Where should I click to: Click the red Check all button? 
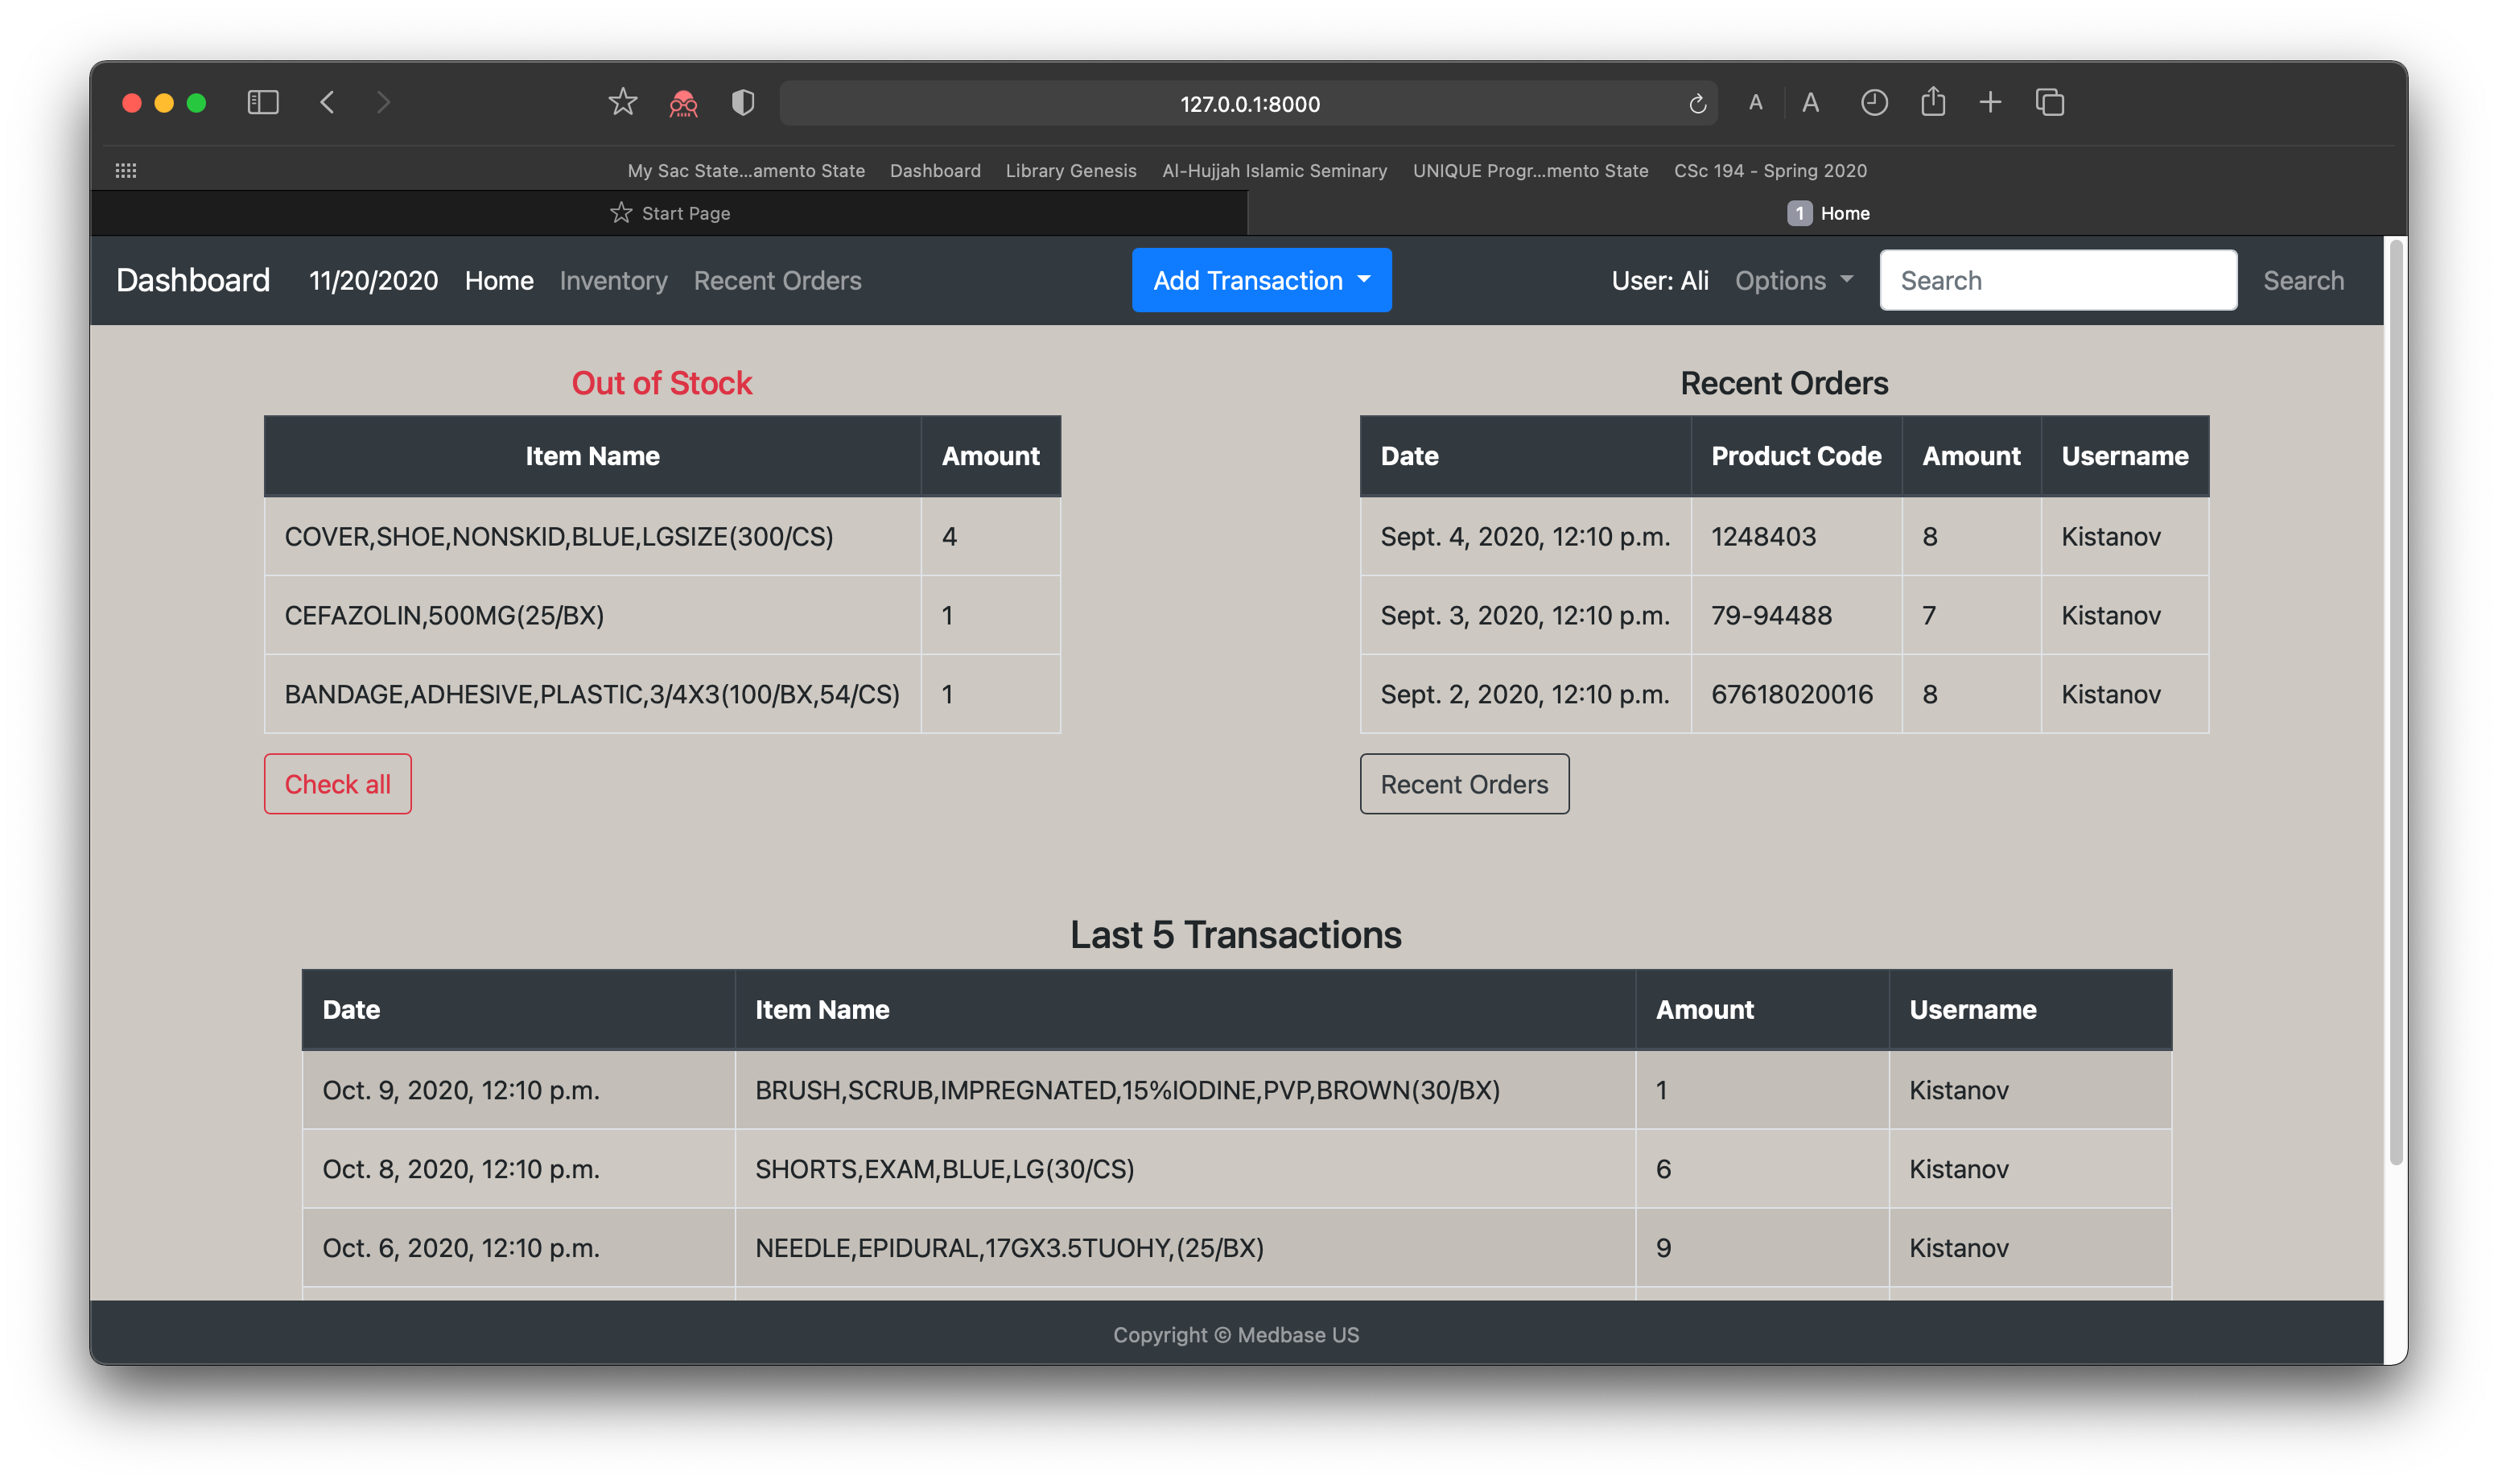tap(337, 784)
